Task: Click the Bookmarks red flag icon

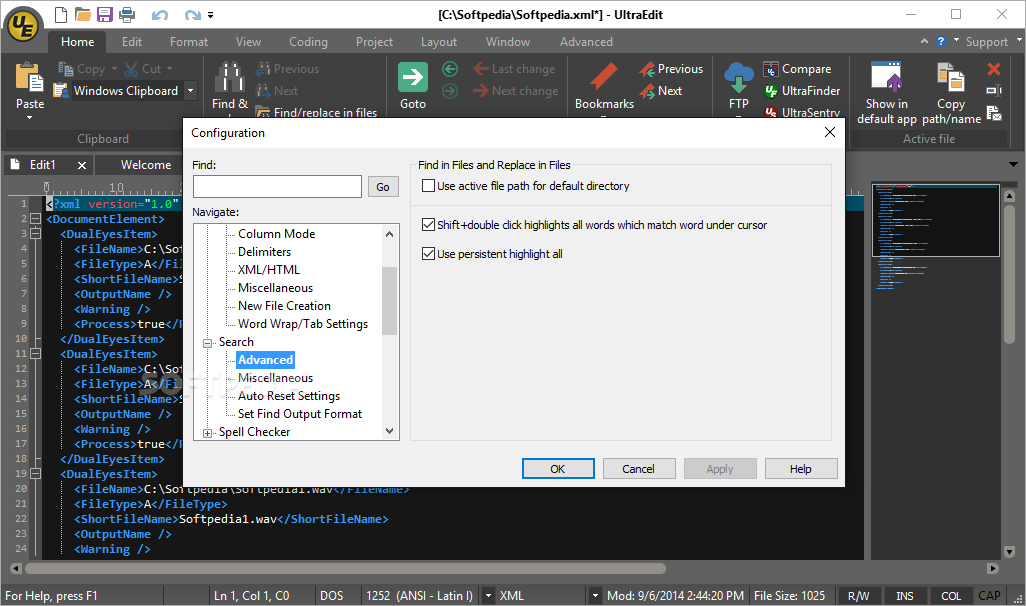Action: [604, 77]
